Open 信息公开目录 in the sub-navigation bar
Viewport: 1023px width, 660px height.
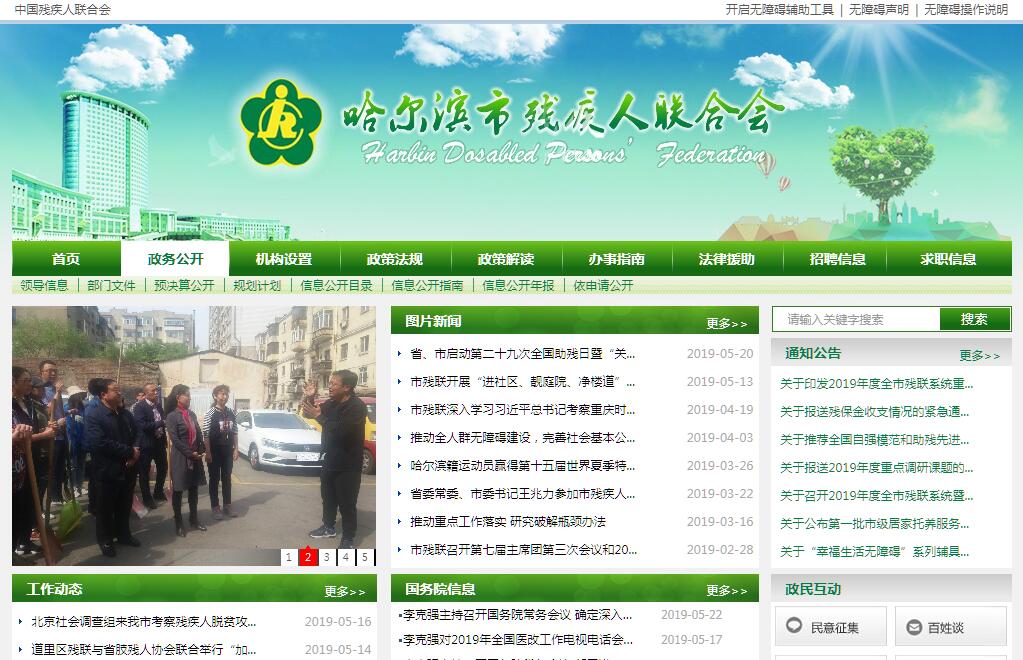click(336, 285)
